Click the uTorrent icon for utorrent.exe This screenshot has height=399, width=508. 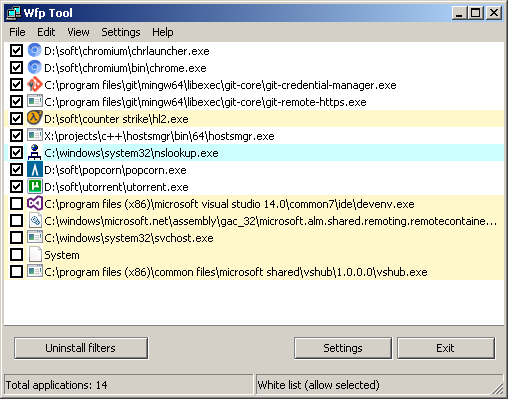(x=34, y=187)
